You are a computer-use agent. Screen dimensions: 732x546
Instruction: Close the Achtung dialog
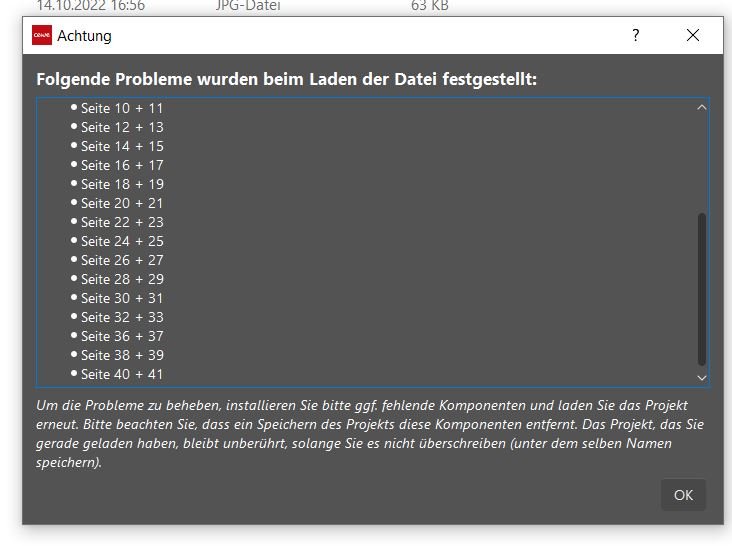(x=693, y=35)
